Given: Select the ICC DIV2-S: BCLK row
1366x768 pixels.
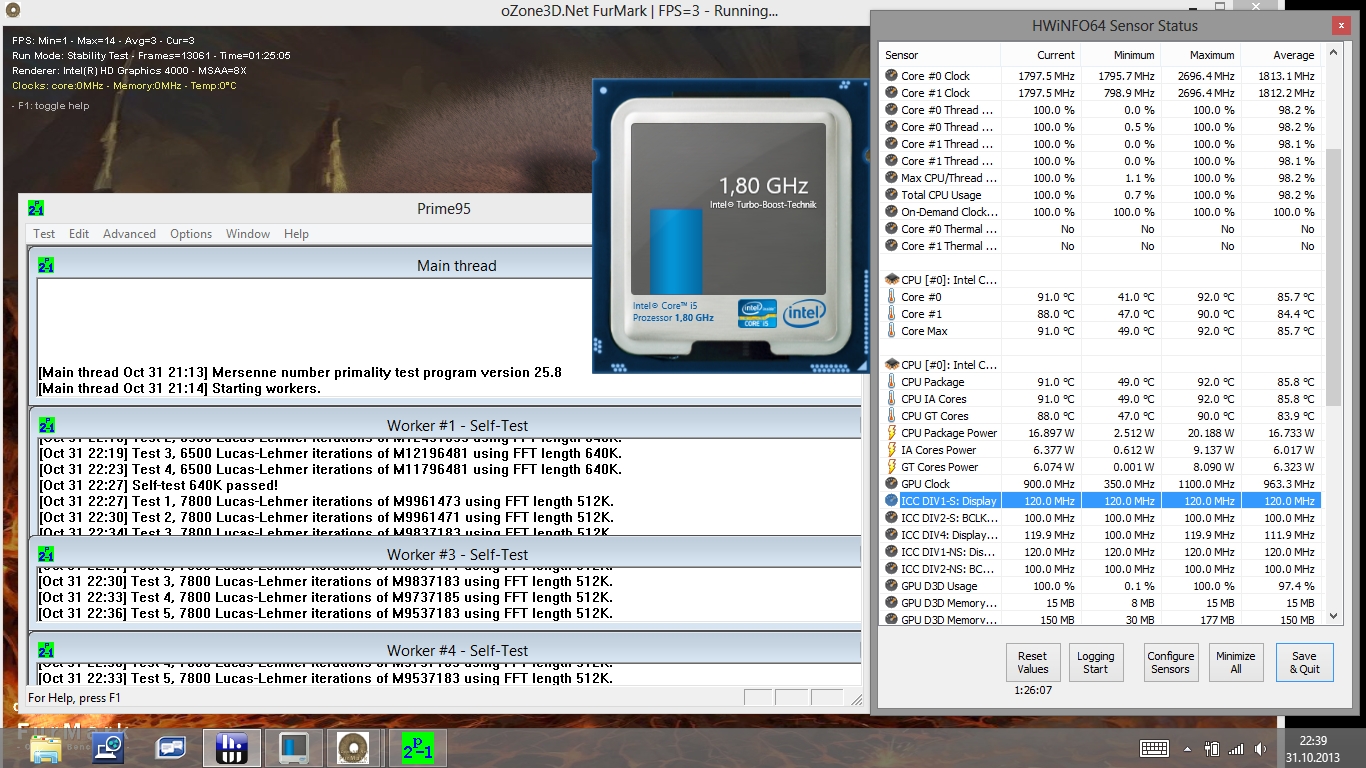Looking at the screenshot, I should tap(1101, 518).
